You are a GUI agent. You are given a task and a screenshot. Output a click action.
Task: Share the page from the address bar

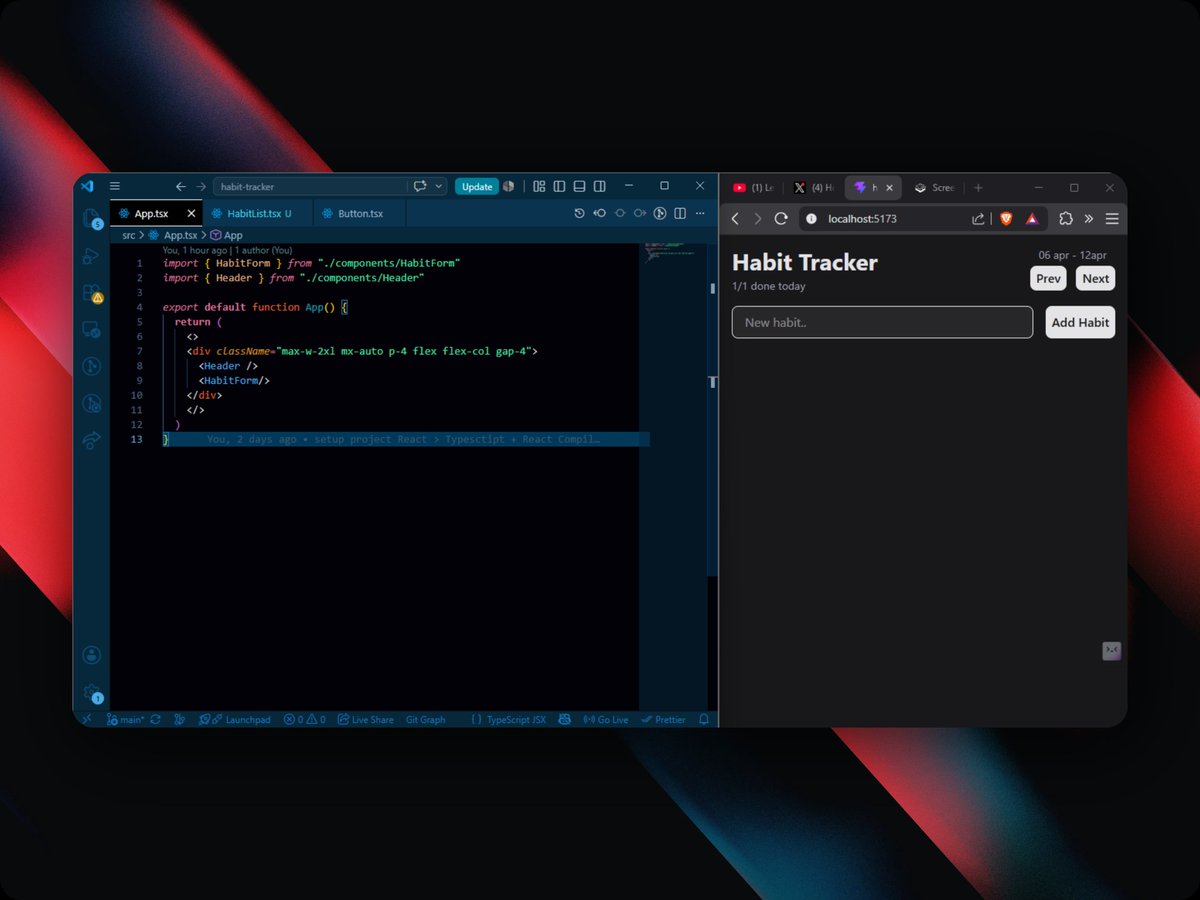pyautogui.click(x=978, y=218)
